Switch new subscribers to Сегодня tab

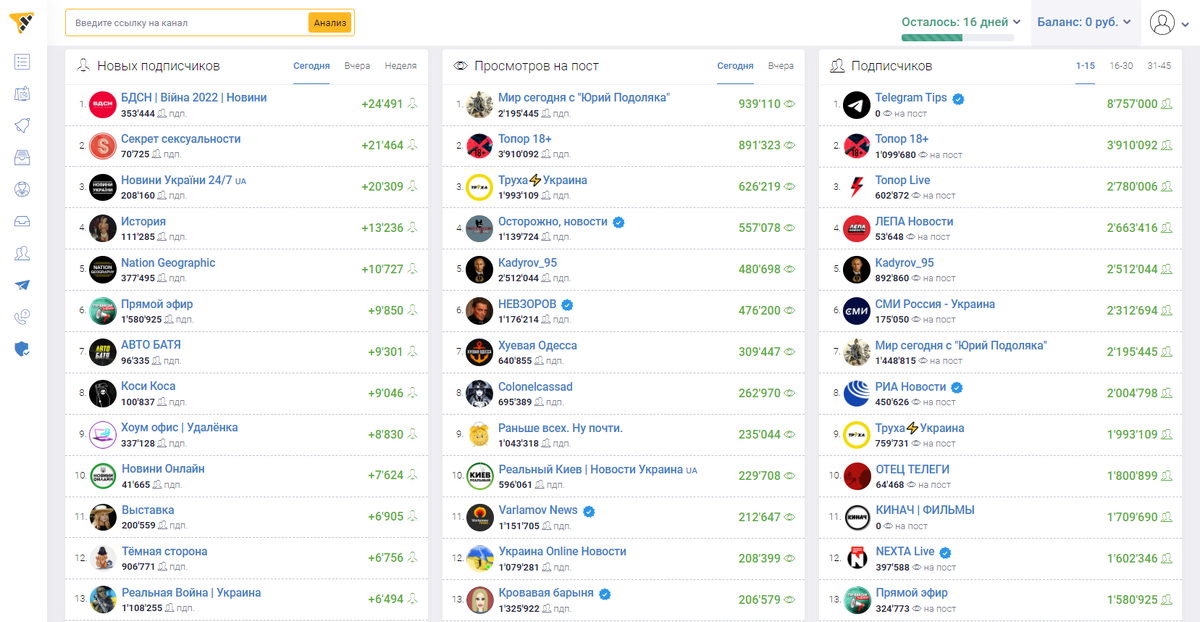[311, 66]
